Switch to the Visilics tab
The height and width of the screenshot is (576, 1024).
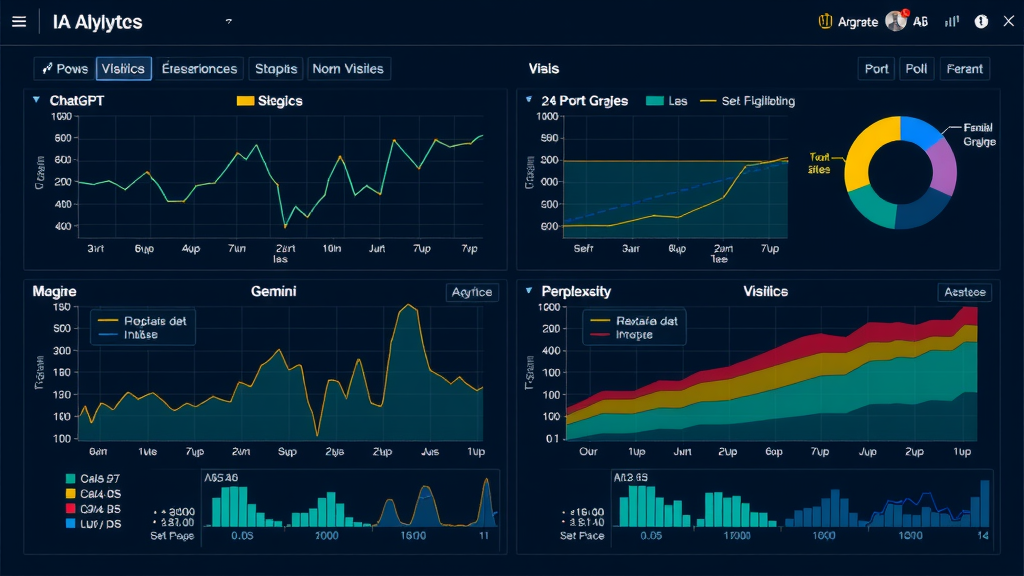point(124,69)
